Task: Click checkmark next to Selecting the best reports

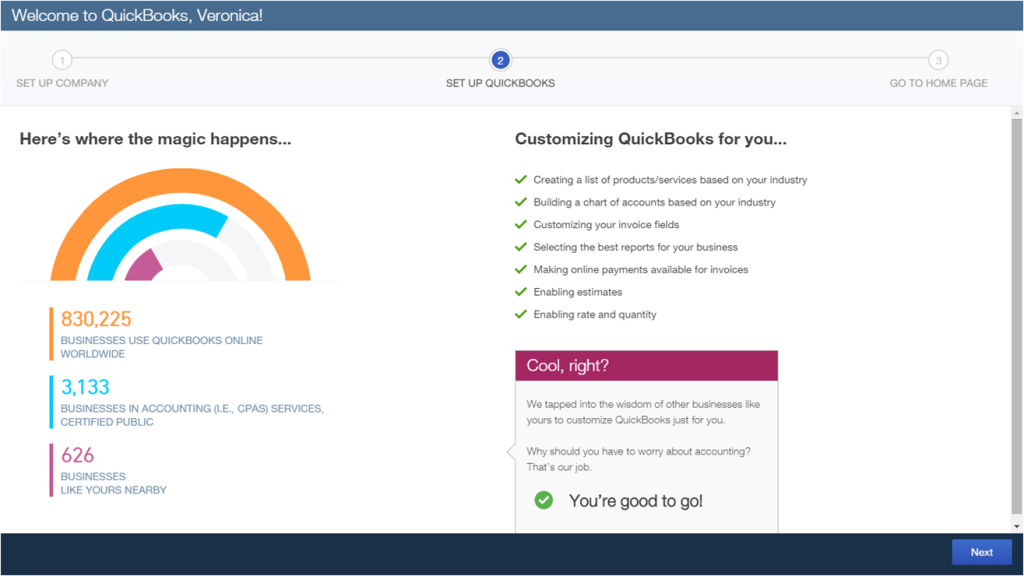Action: click(520, 247)
